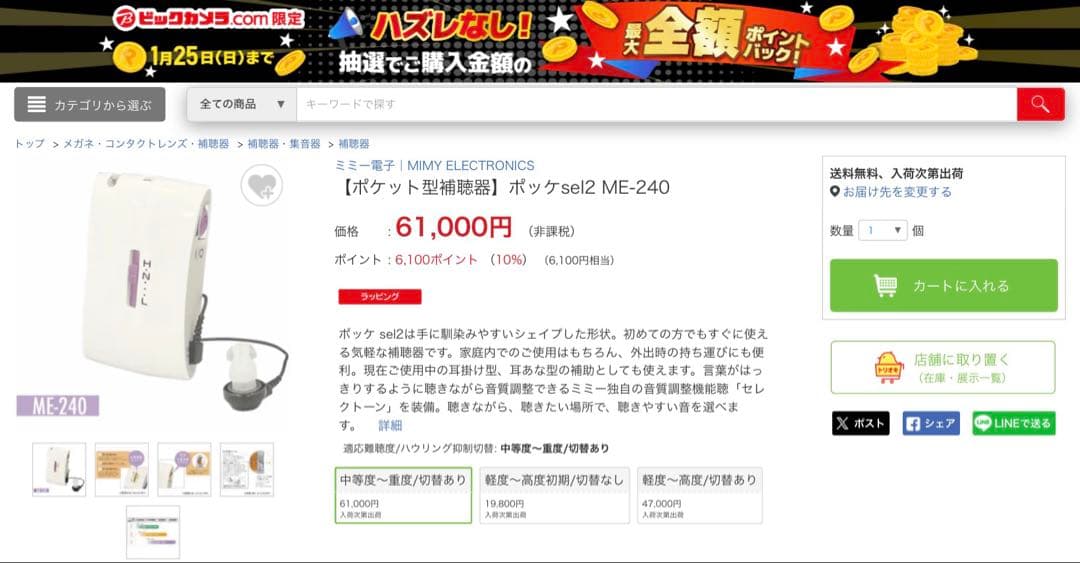This screenshot has height=563, width=1080.
Task: Click in the キーワードで探す search field
Action: 656,105
